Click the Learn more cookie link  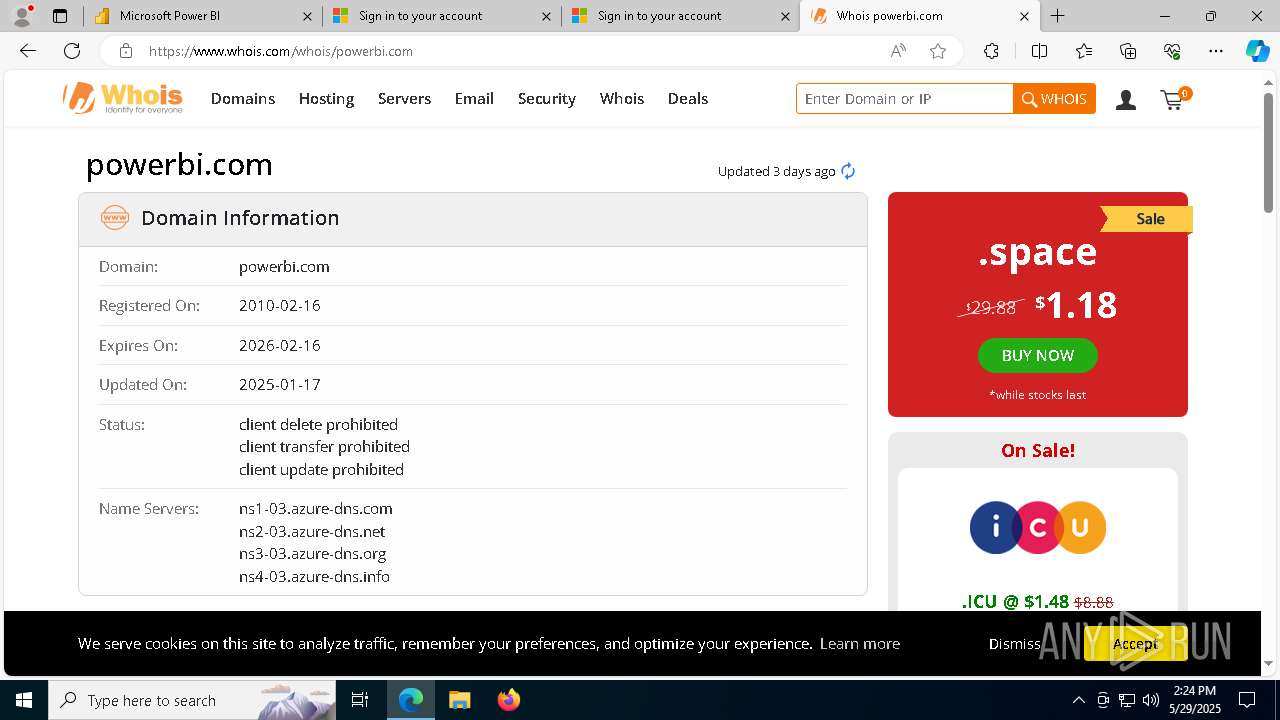(x=860, y=644)
